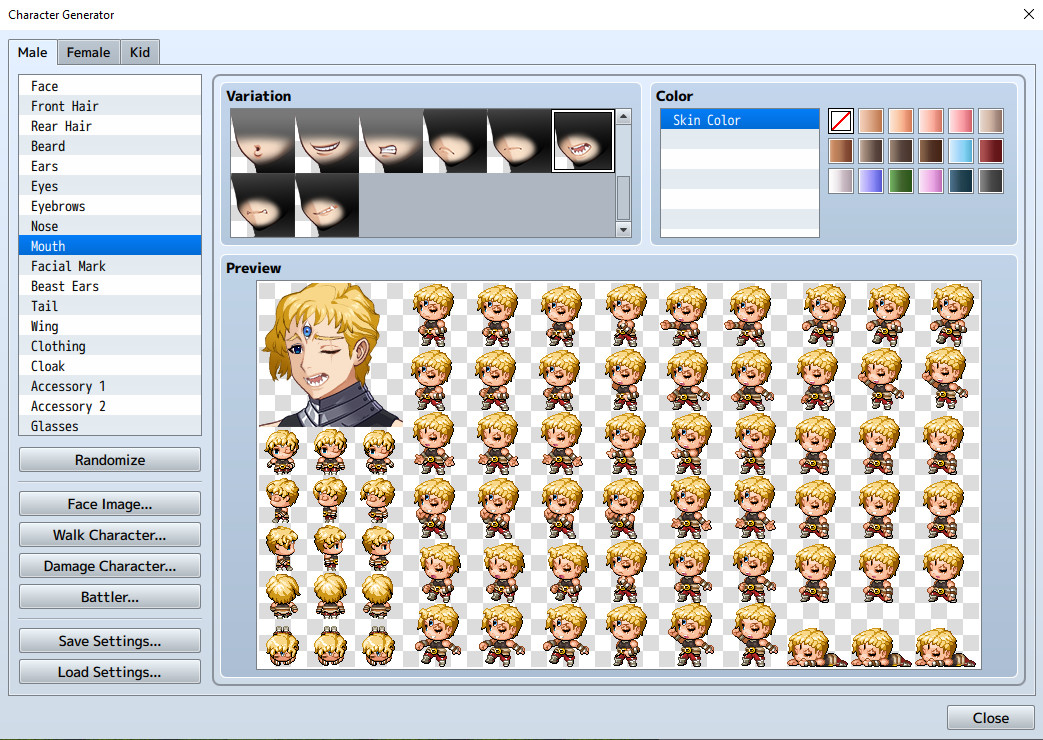This screenshot has height=740, width=1043.
Task: Choose the clenched teeth mouth variation
Action: click(391, 140)
